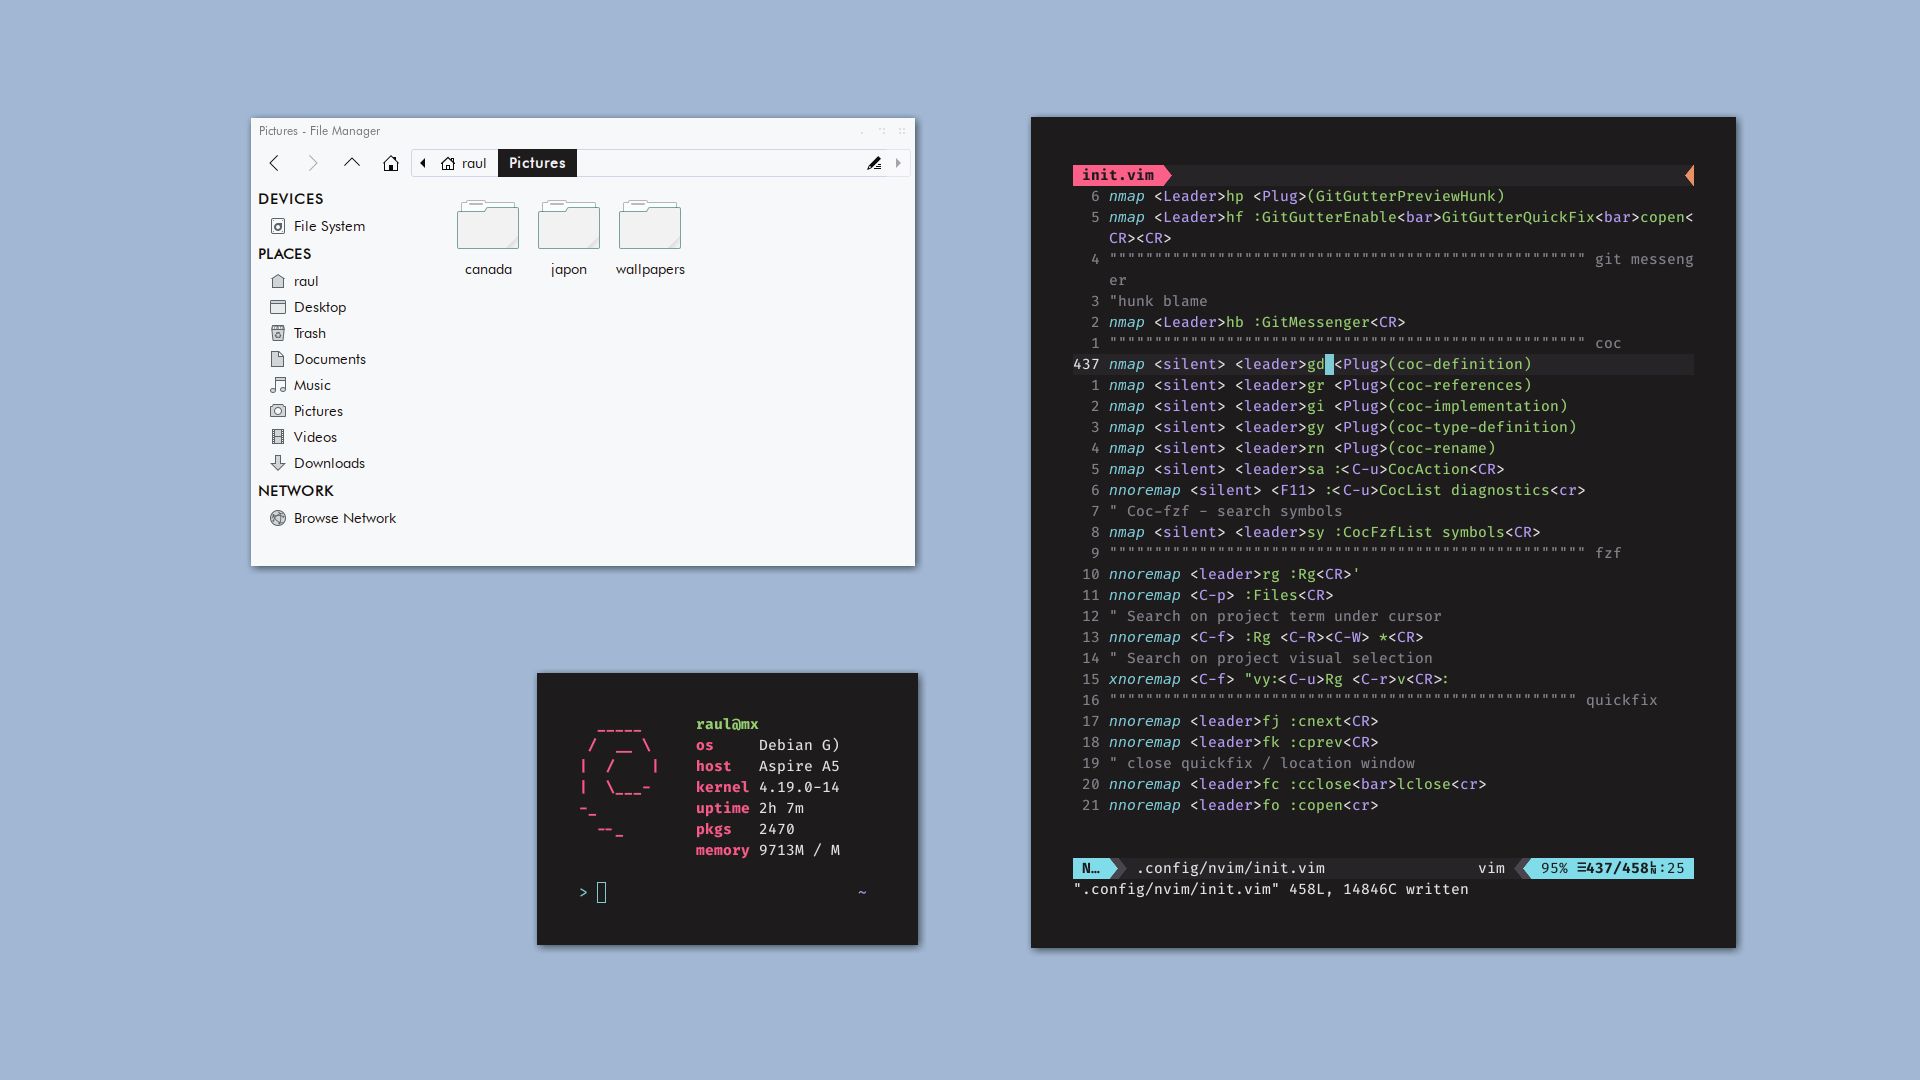Select the File System device icon

(278, 226)
